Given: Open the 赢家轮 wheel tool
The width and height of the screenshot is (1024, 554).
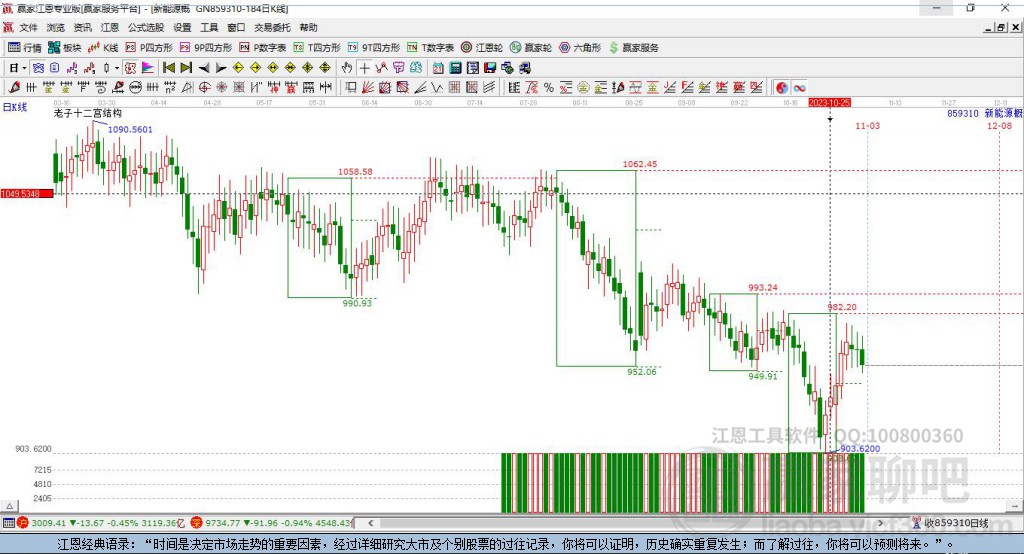Looking at the screenshot, I should [x=531, y=48].
